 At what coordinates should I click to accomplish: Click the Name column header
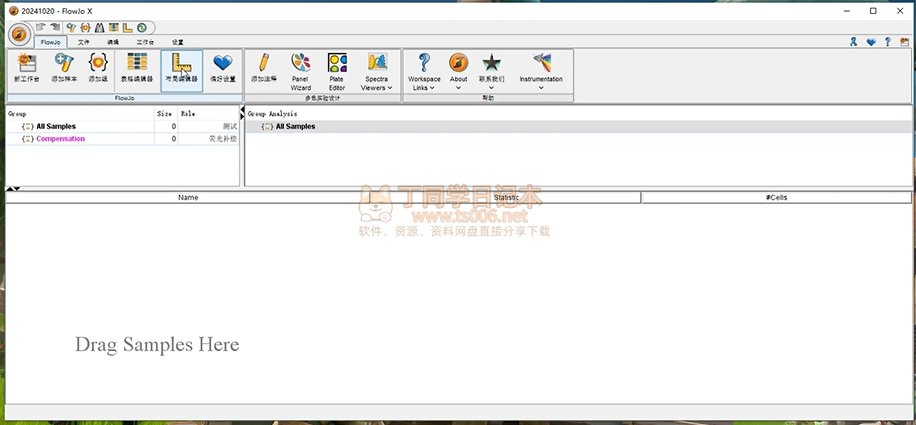click(188, 198)
